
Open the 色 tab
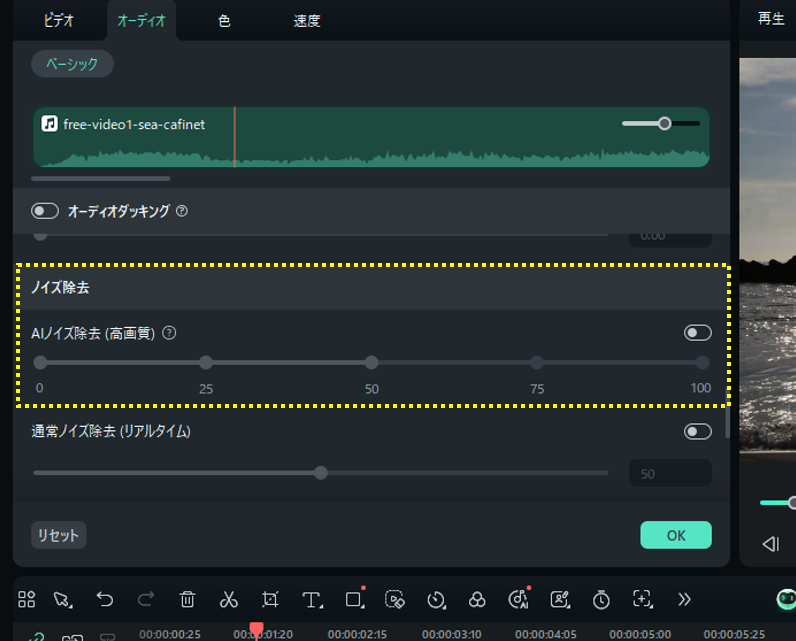[x=224, y=21]
